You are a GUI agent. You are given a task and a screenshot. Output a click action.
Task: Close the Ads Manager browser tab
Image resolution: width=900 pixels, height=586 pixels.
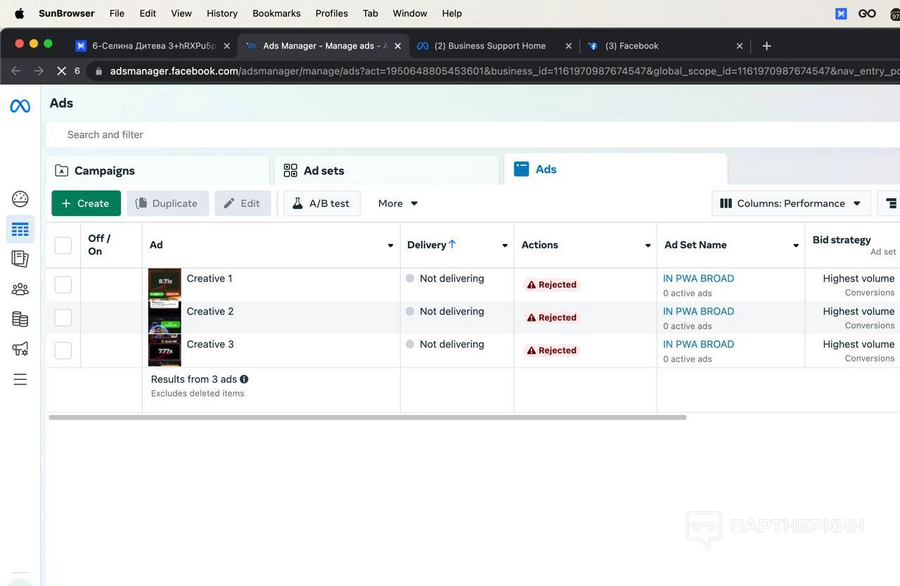click(x=398, y=46)
